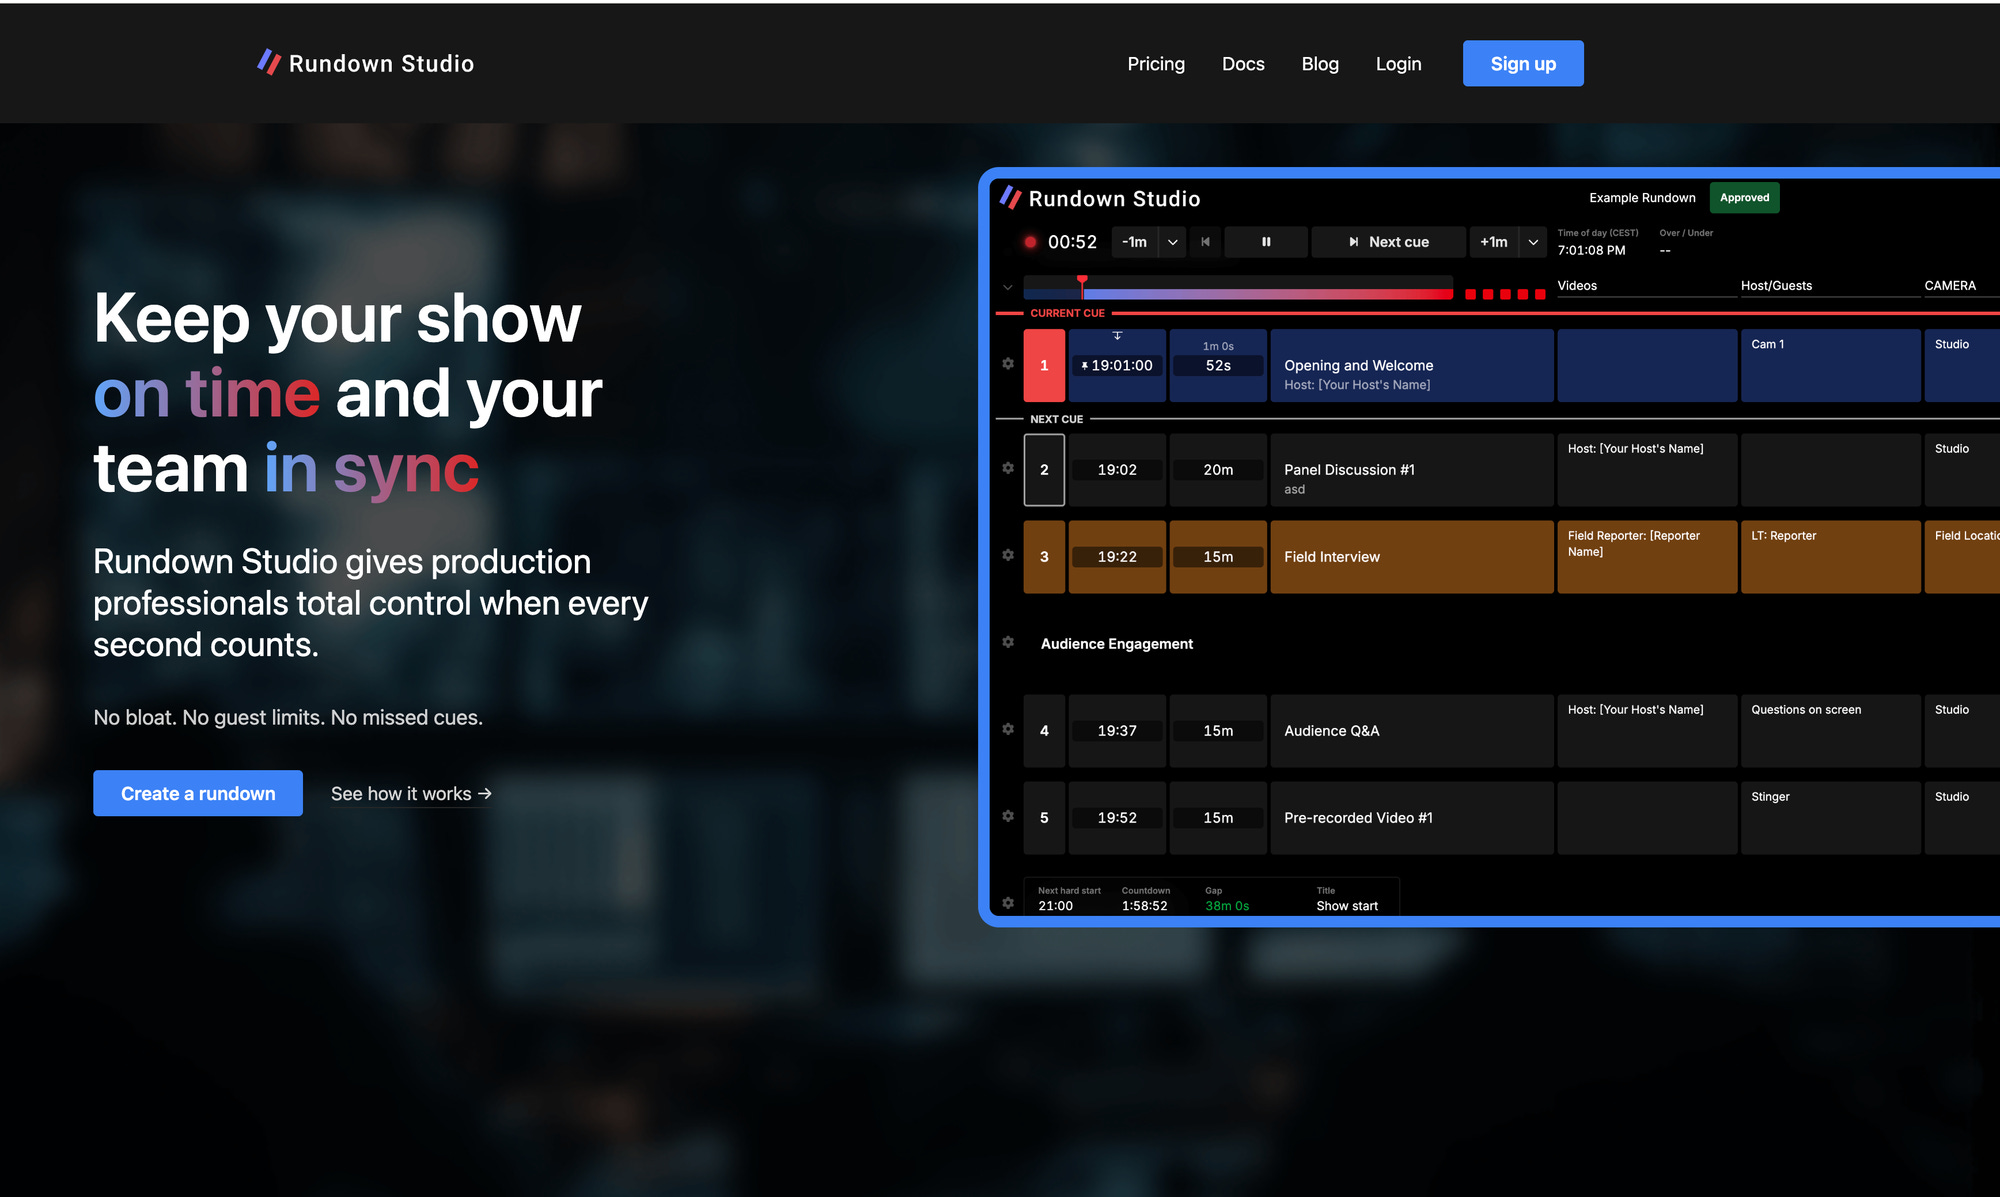Click gear icon beside Audience Engagement heading

click(x=1008, y=642)
